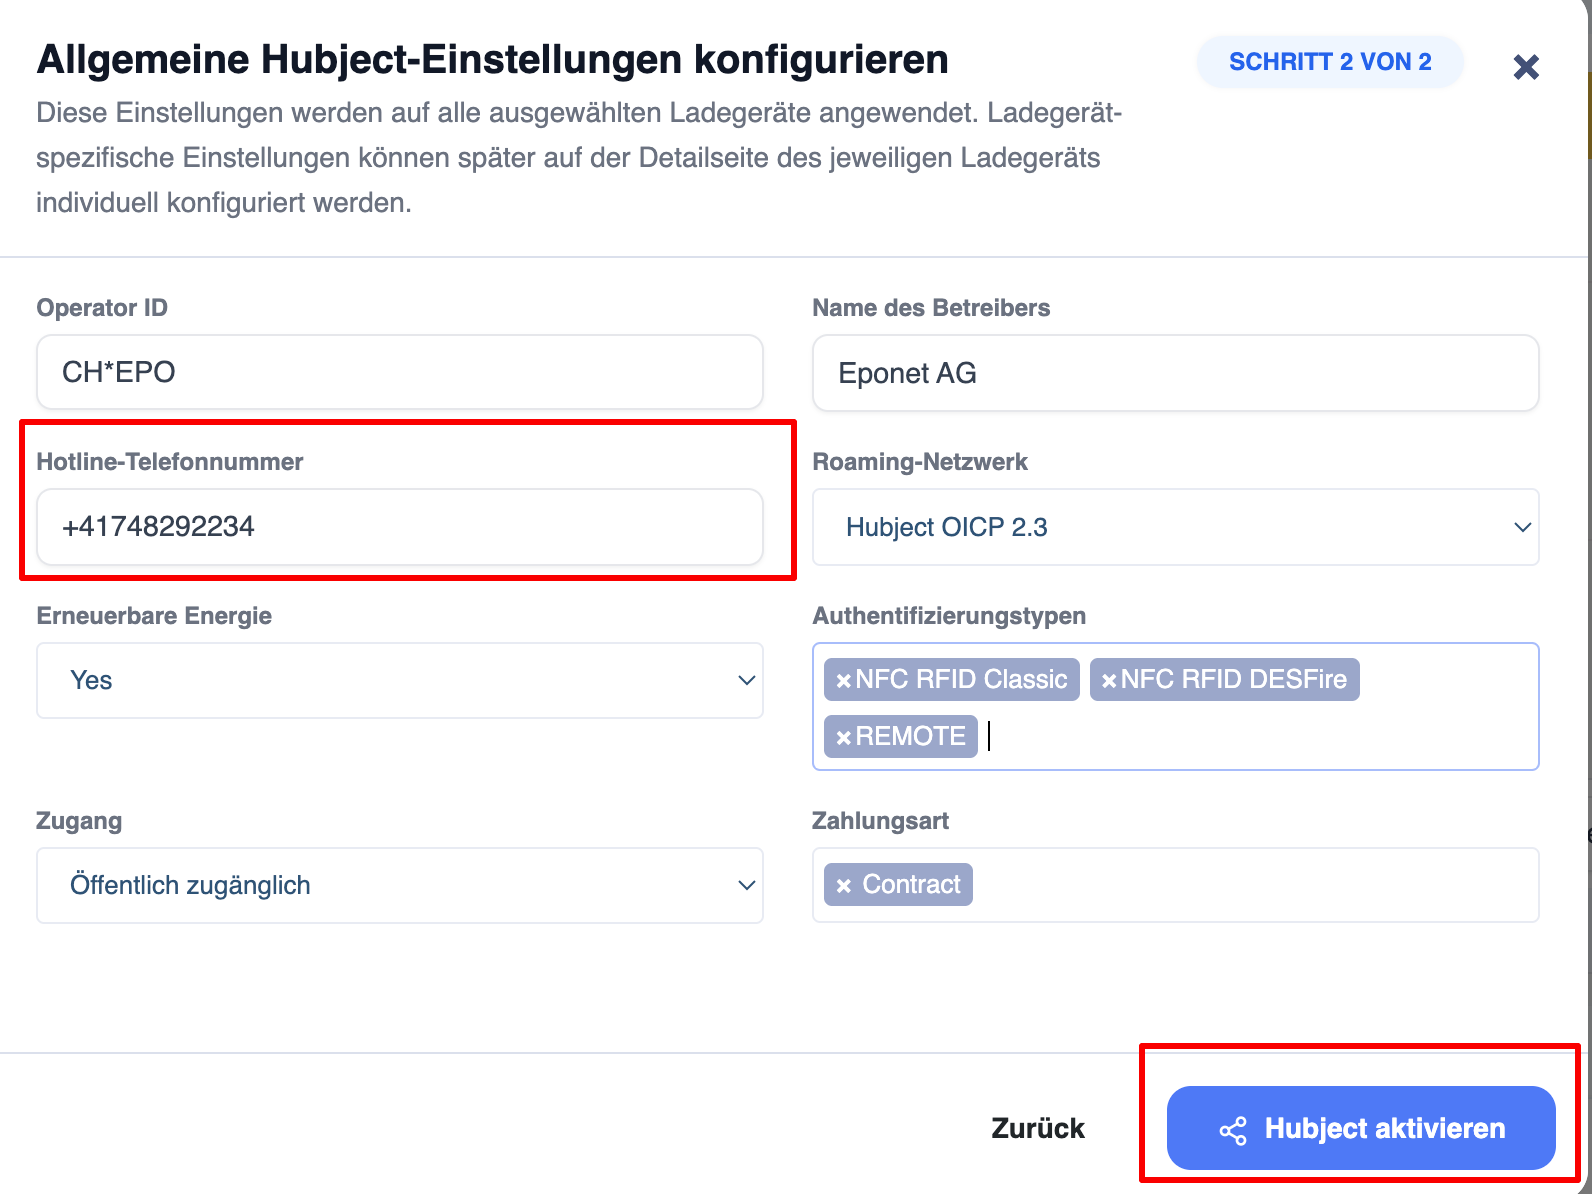
Task: Open the Roaming-Netzwerk dropdown
Action: pos(1175,527)
